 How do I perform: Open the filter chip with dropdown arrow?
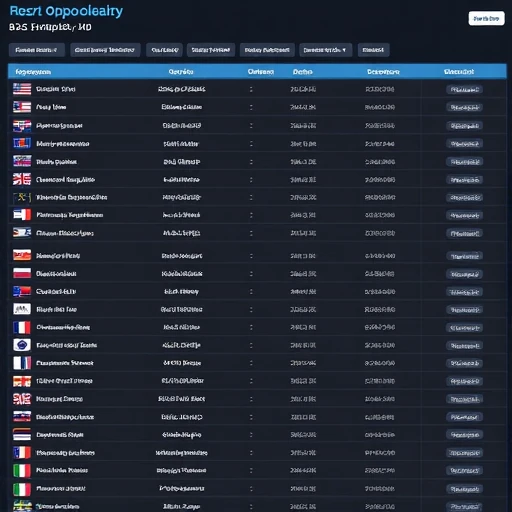pyautogui.click(x=325, y=50)
